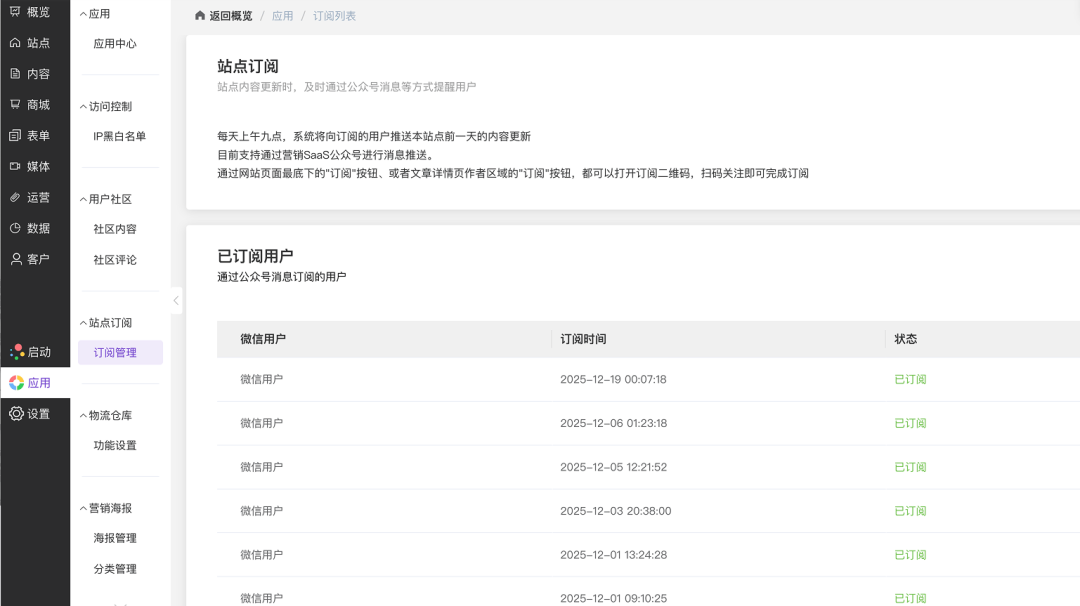The height and width of the screenshot is (606, 1080).
Task: Select subscription time 2025-12-03 20:38:00
Action: pyautogui.click(x=616, y=511)
